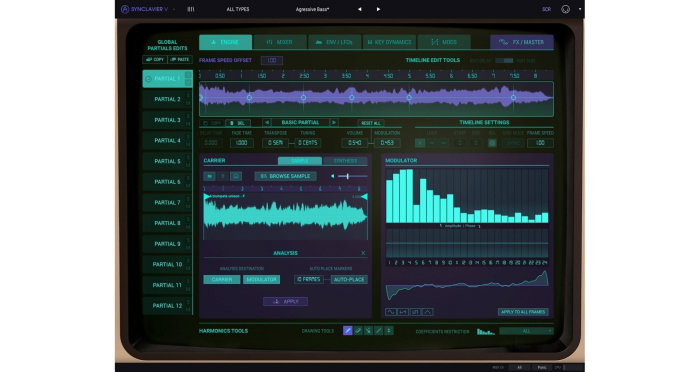Click Browse Sample button
Viewport: 700px width, 372px height.
tap(286, 176)
